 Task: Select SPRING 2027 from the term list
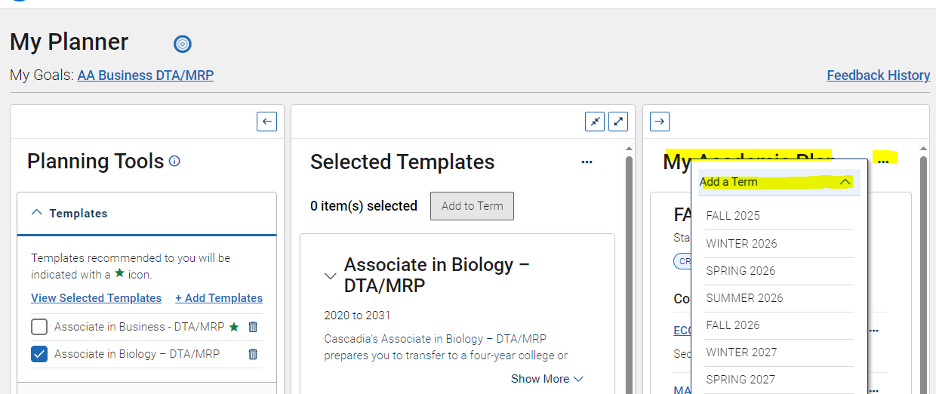[779, 380]
